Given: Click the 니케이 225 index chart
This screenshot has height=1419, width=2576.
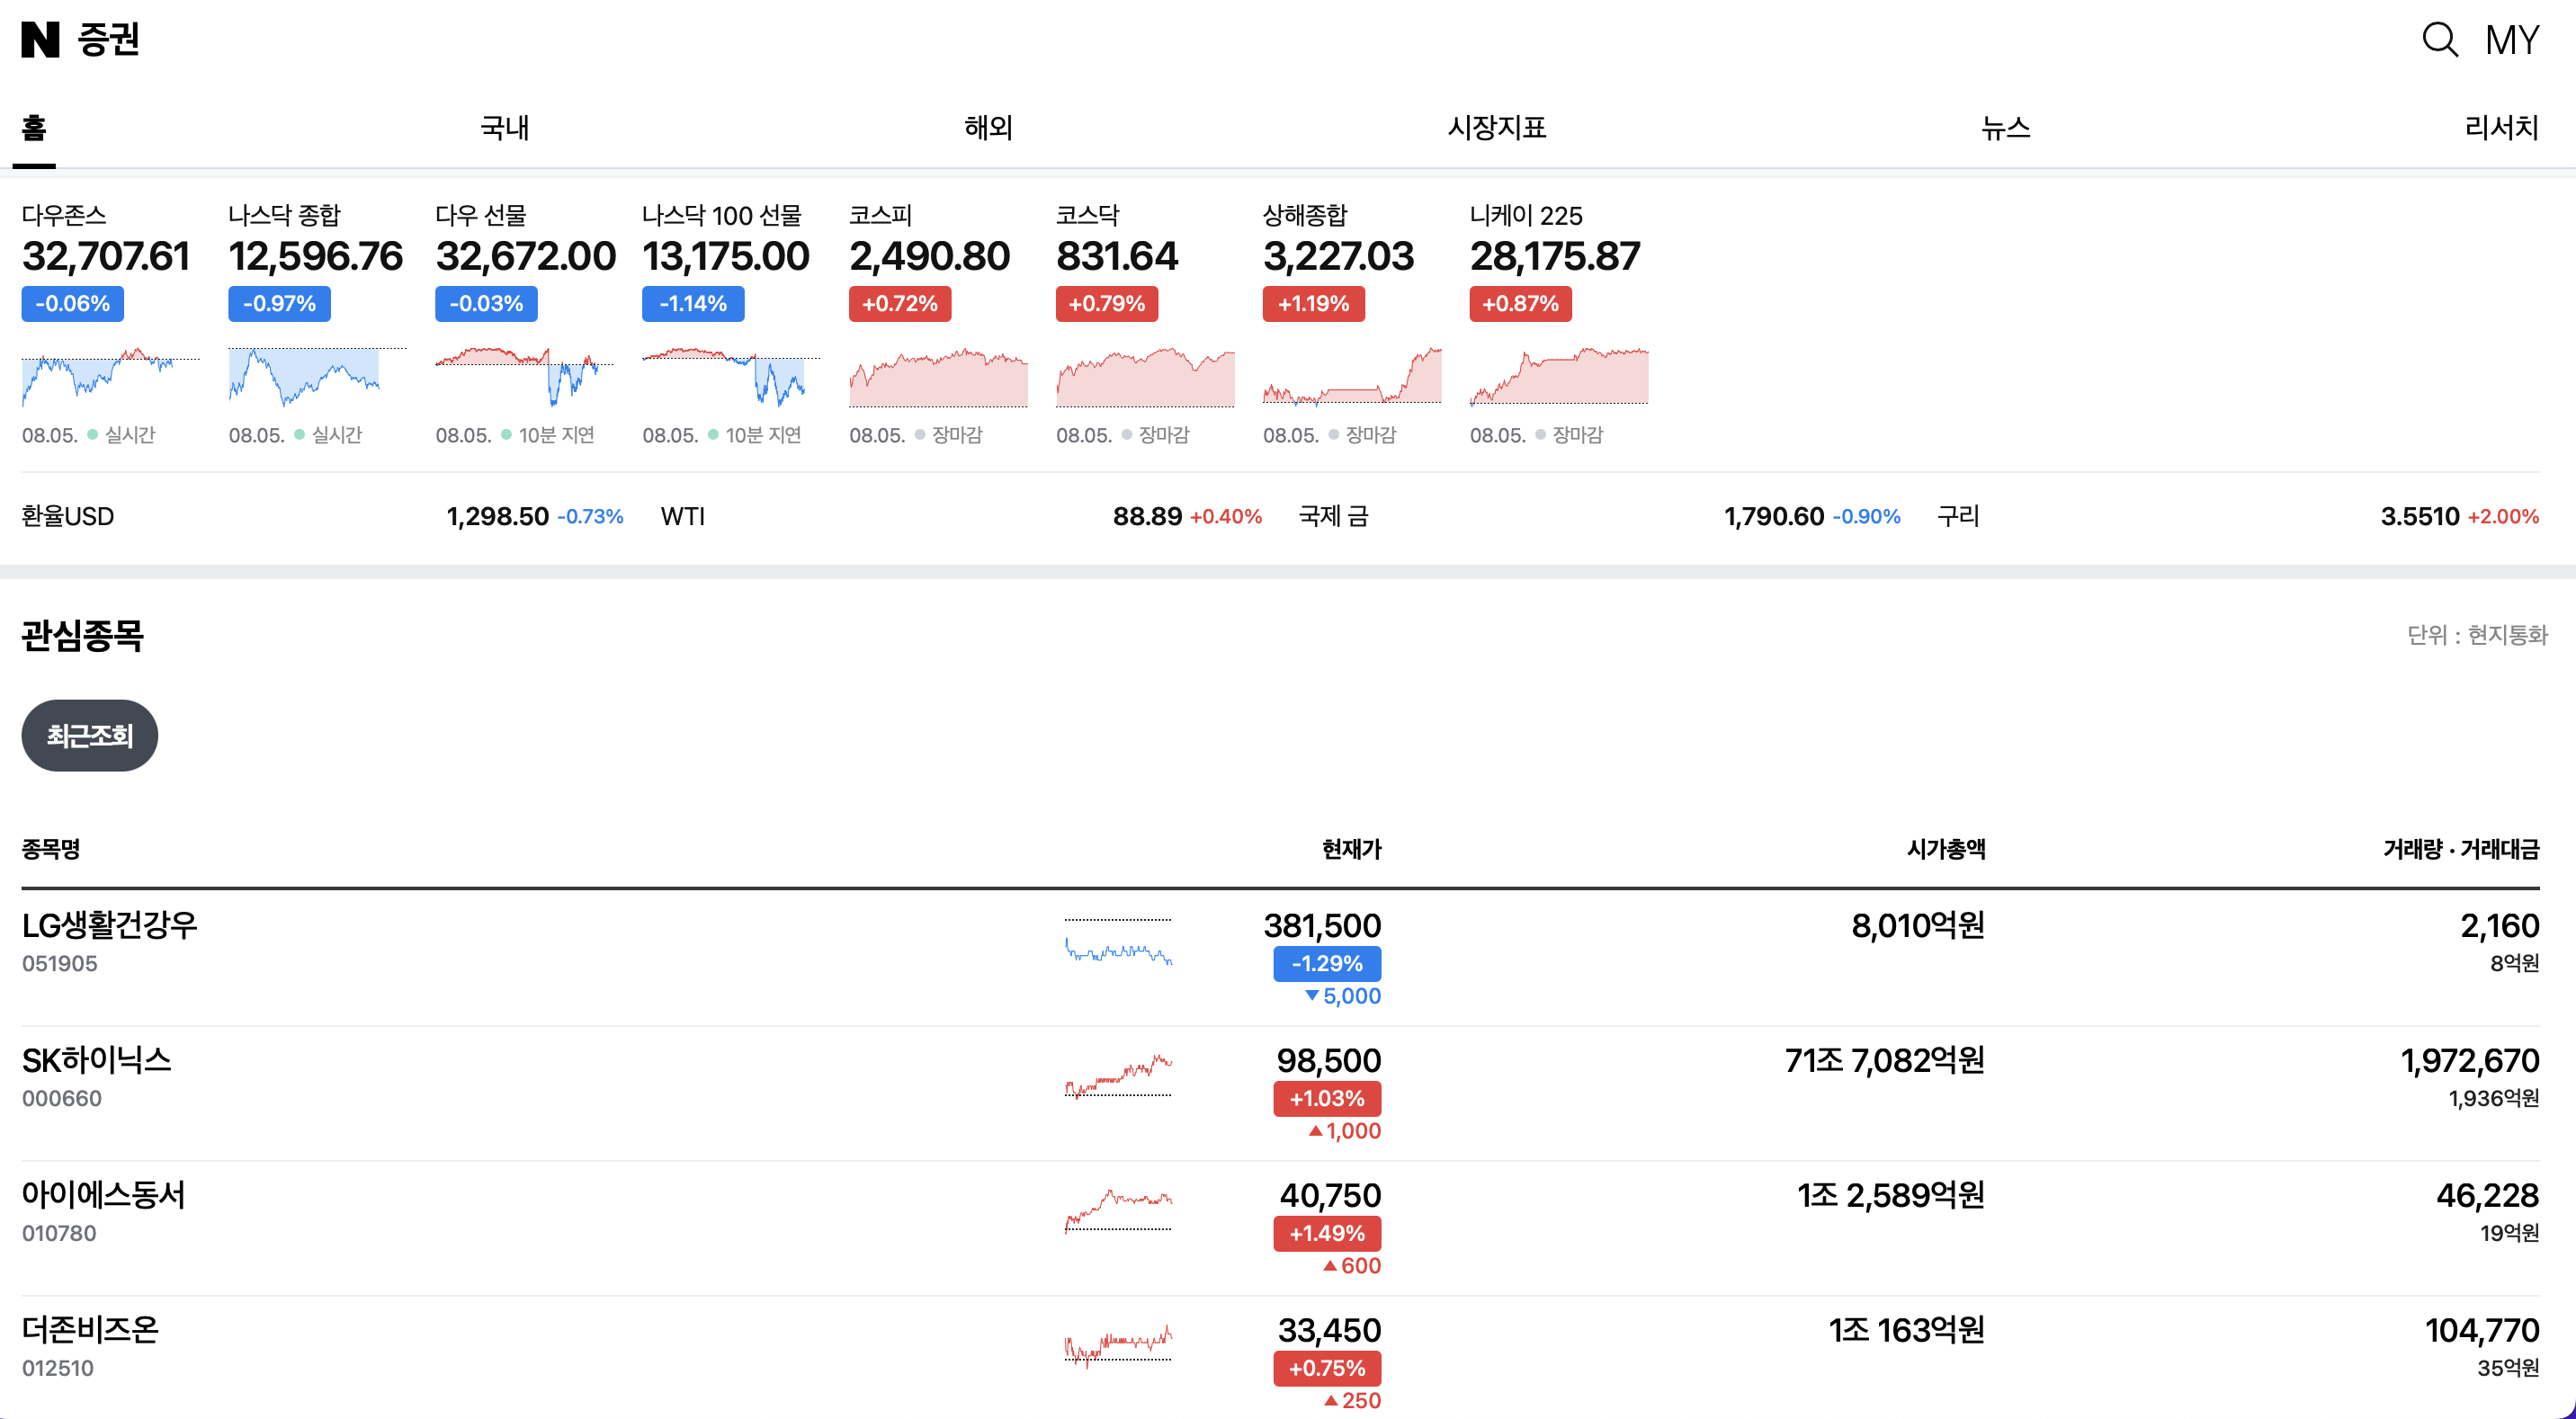Looking at the screenshot, I should tap(1558, 377).
